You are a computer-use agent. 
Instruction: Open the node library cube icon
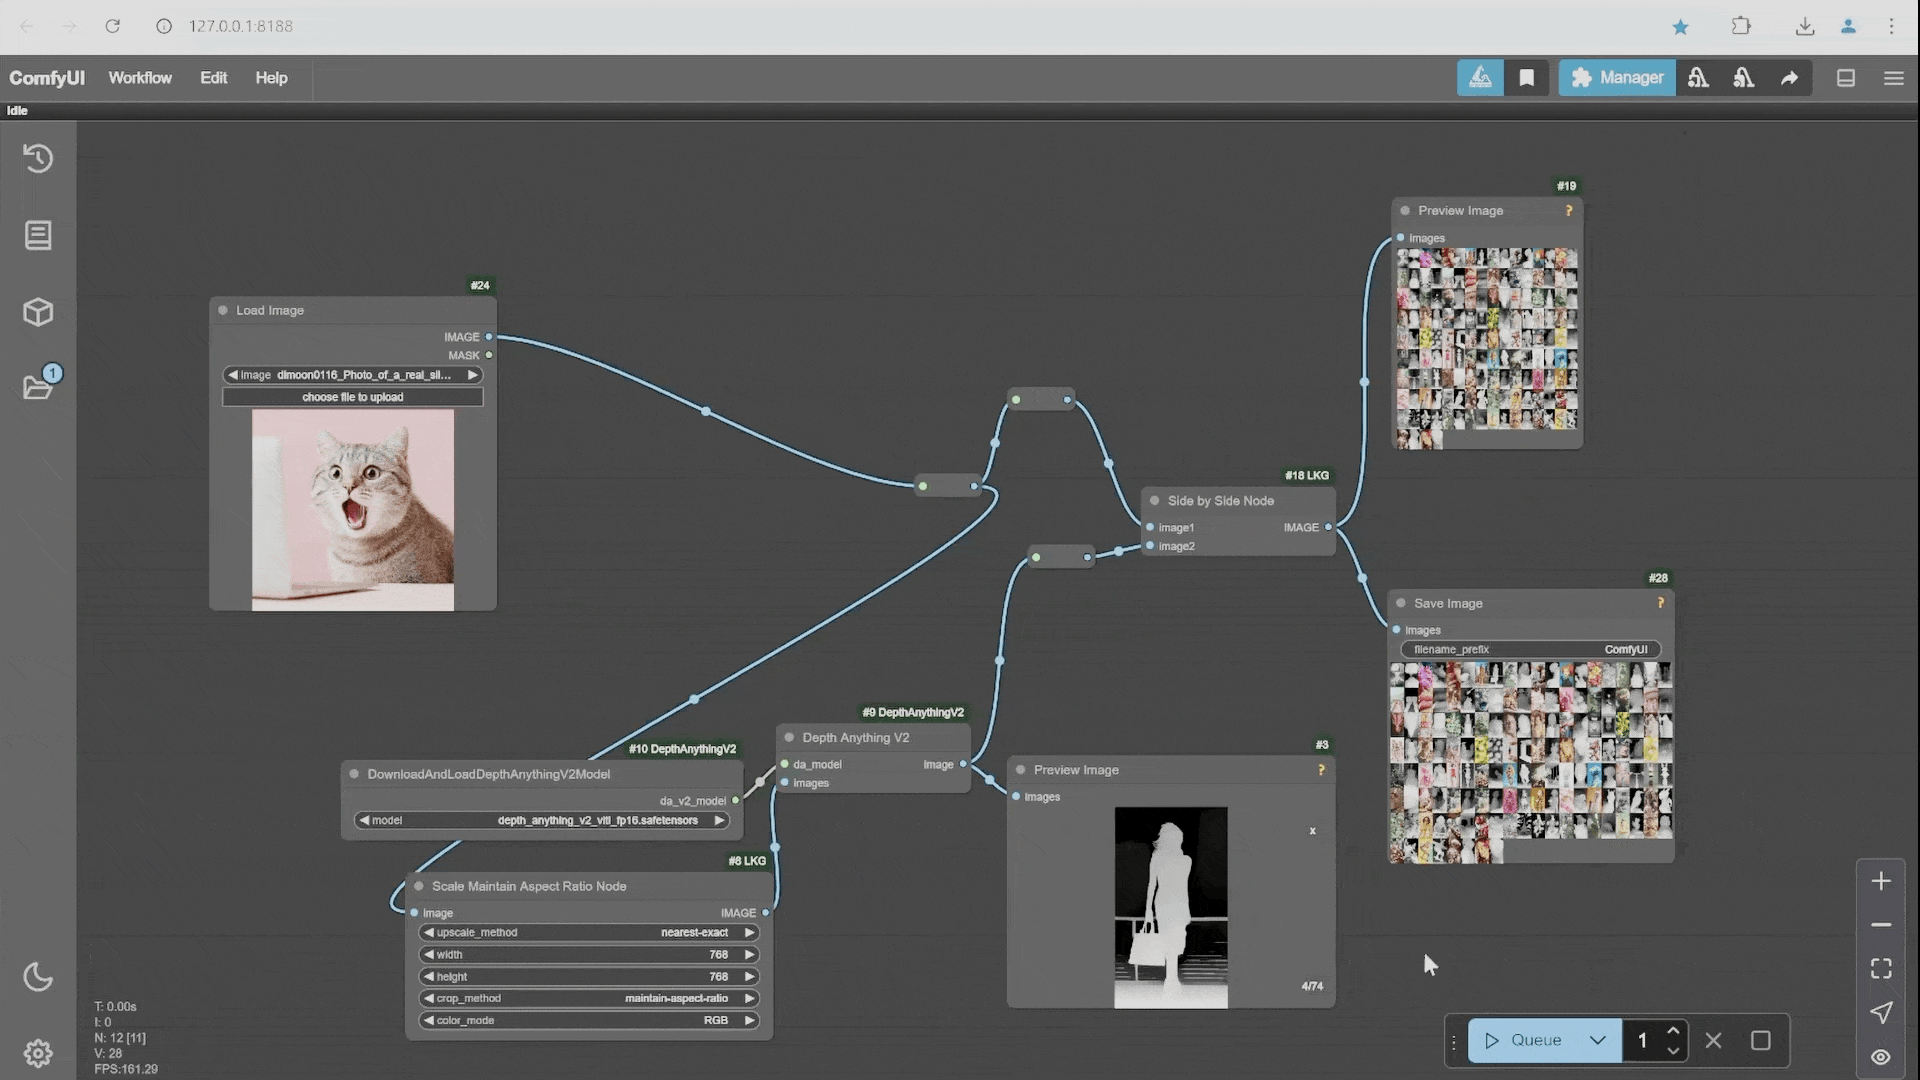[x=38, y=312]
